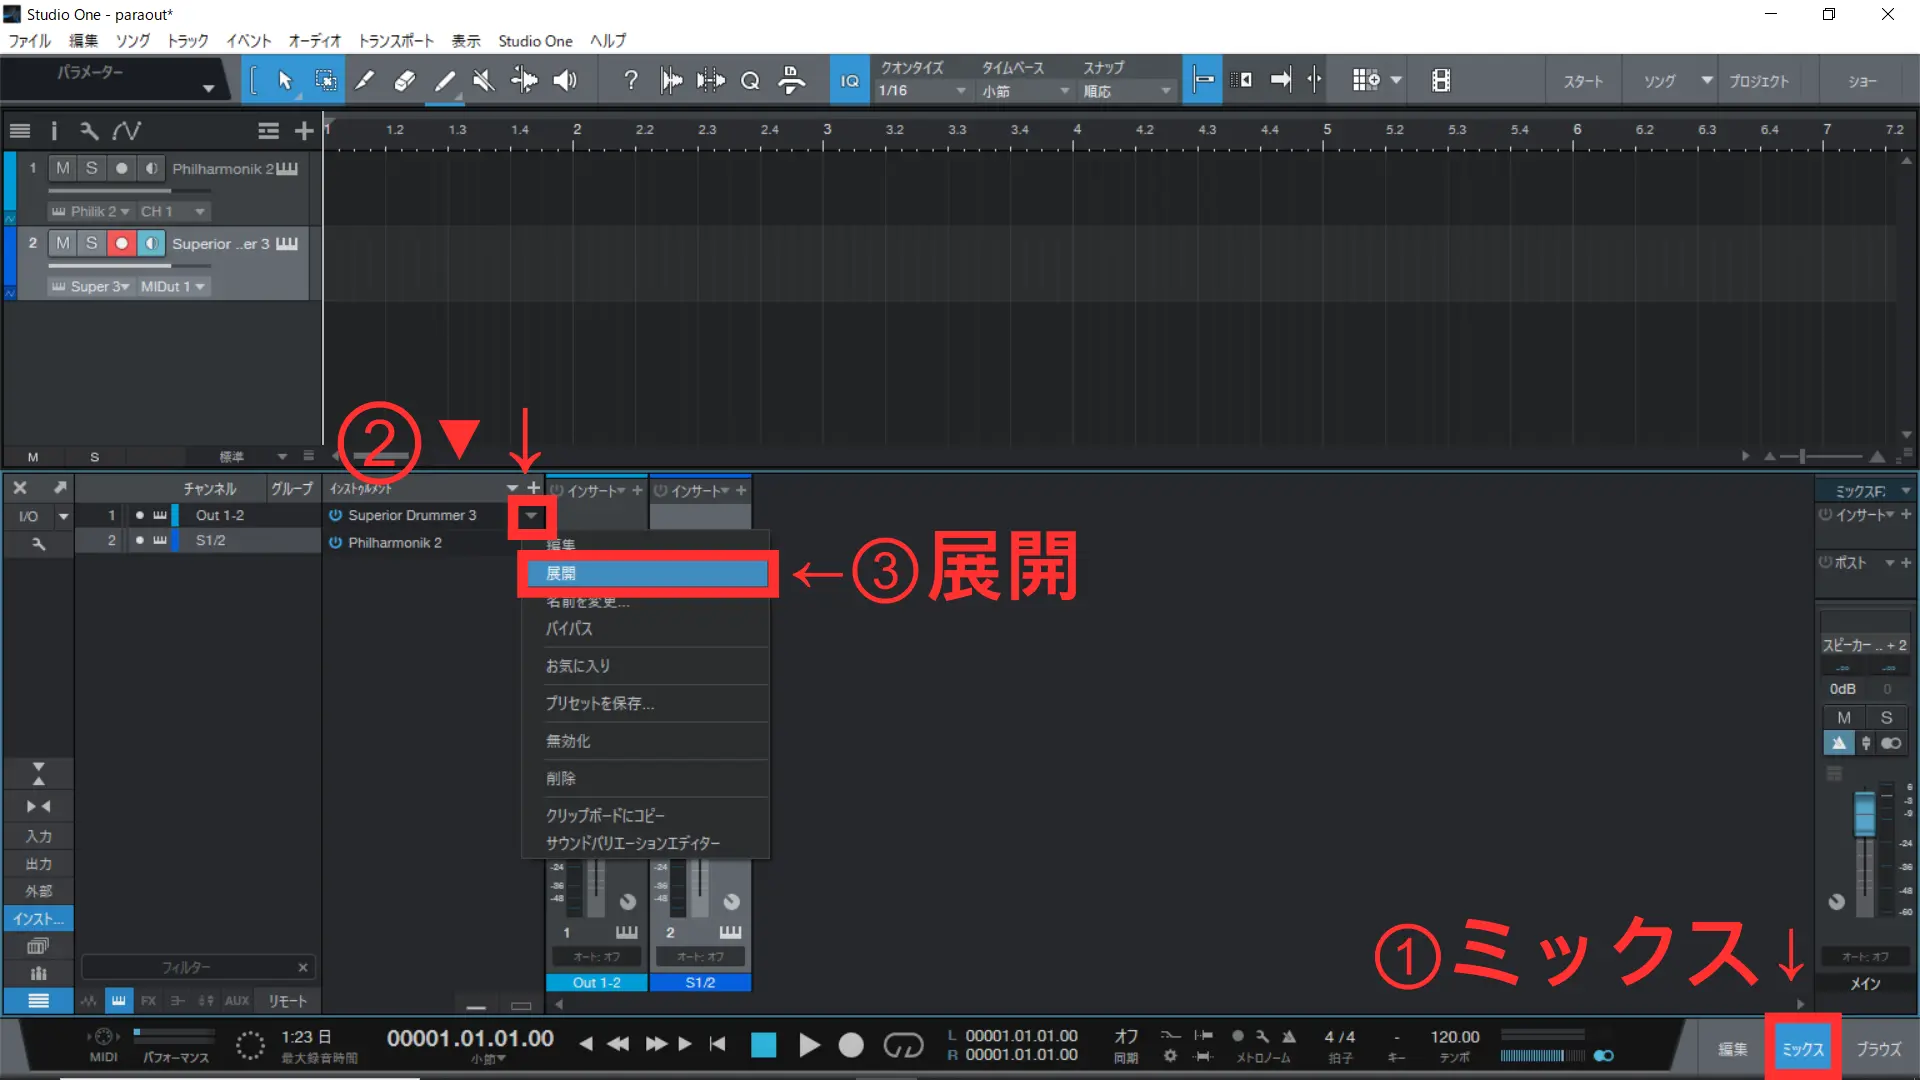1920x1080 pixels.
Task: Select the Mute tool
Action: pyautogui.click(x=484, y=81)
